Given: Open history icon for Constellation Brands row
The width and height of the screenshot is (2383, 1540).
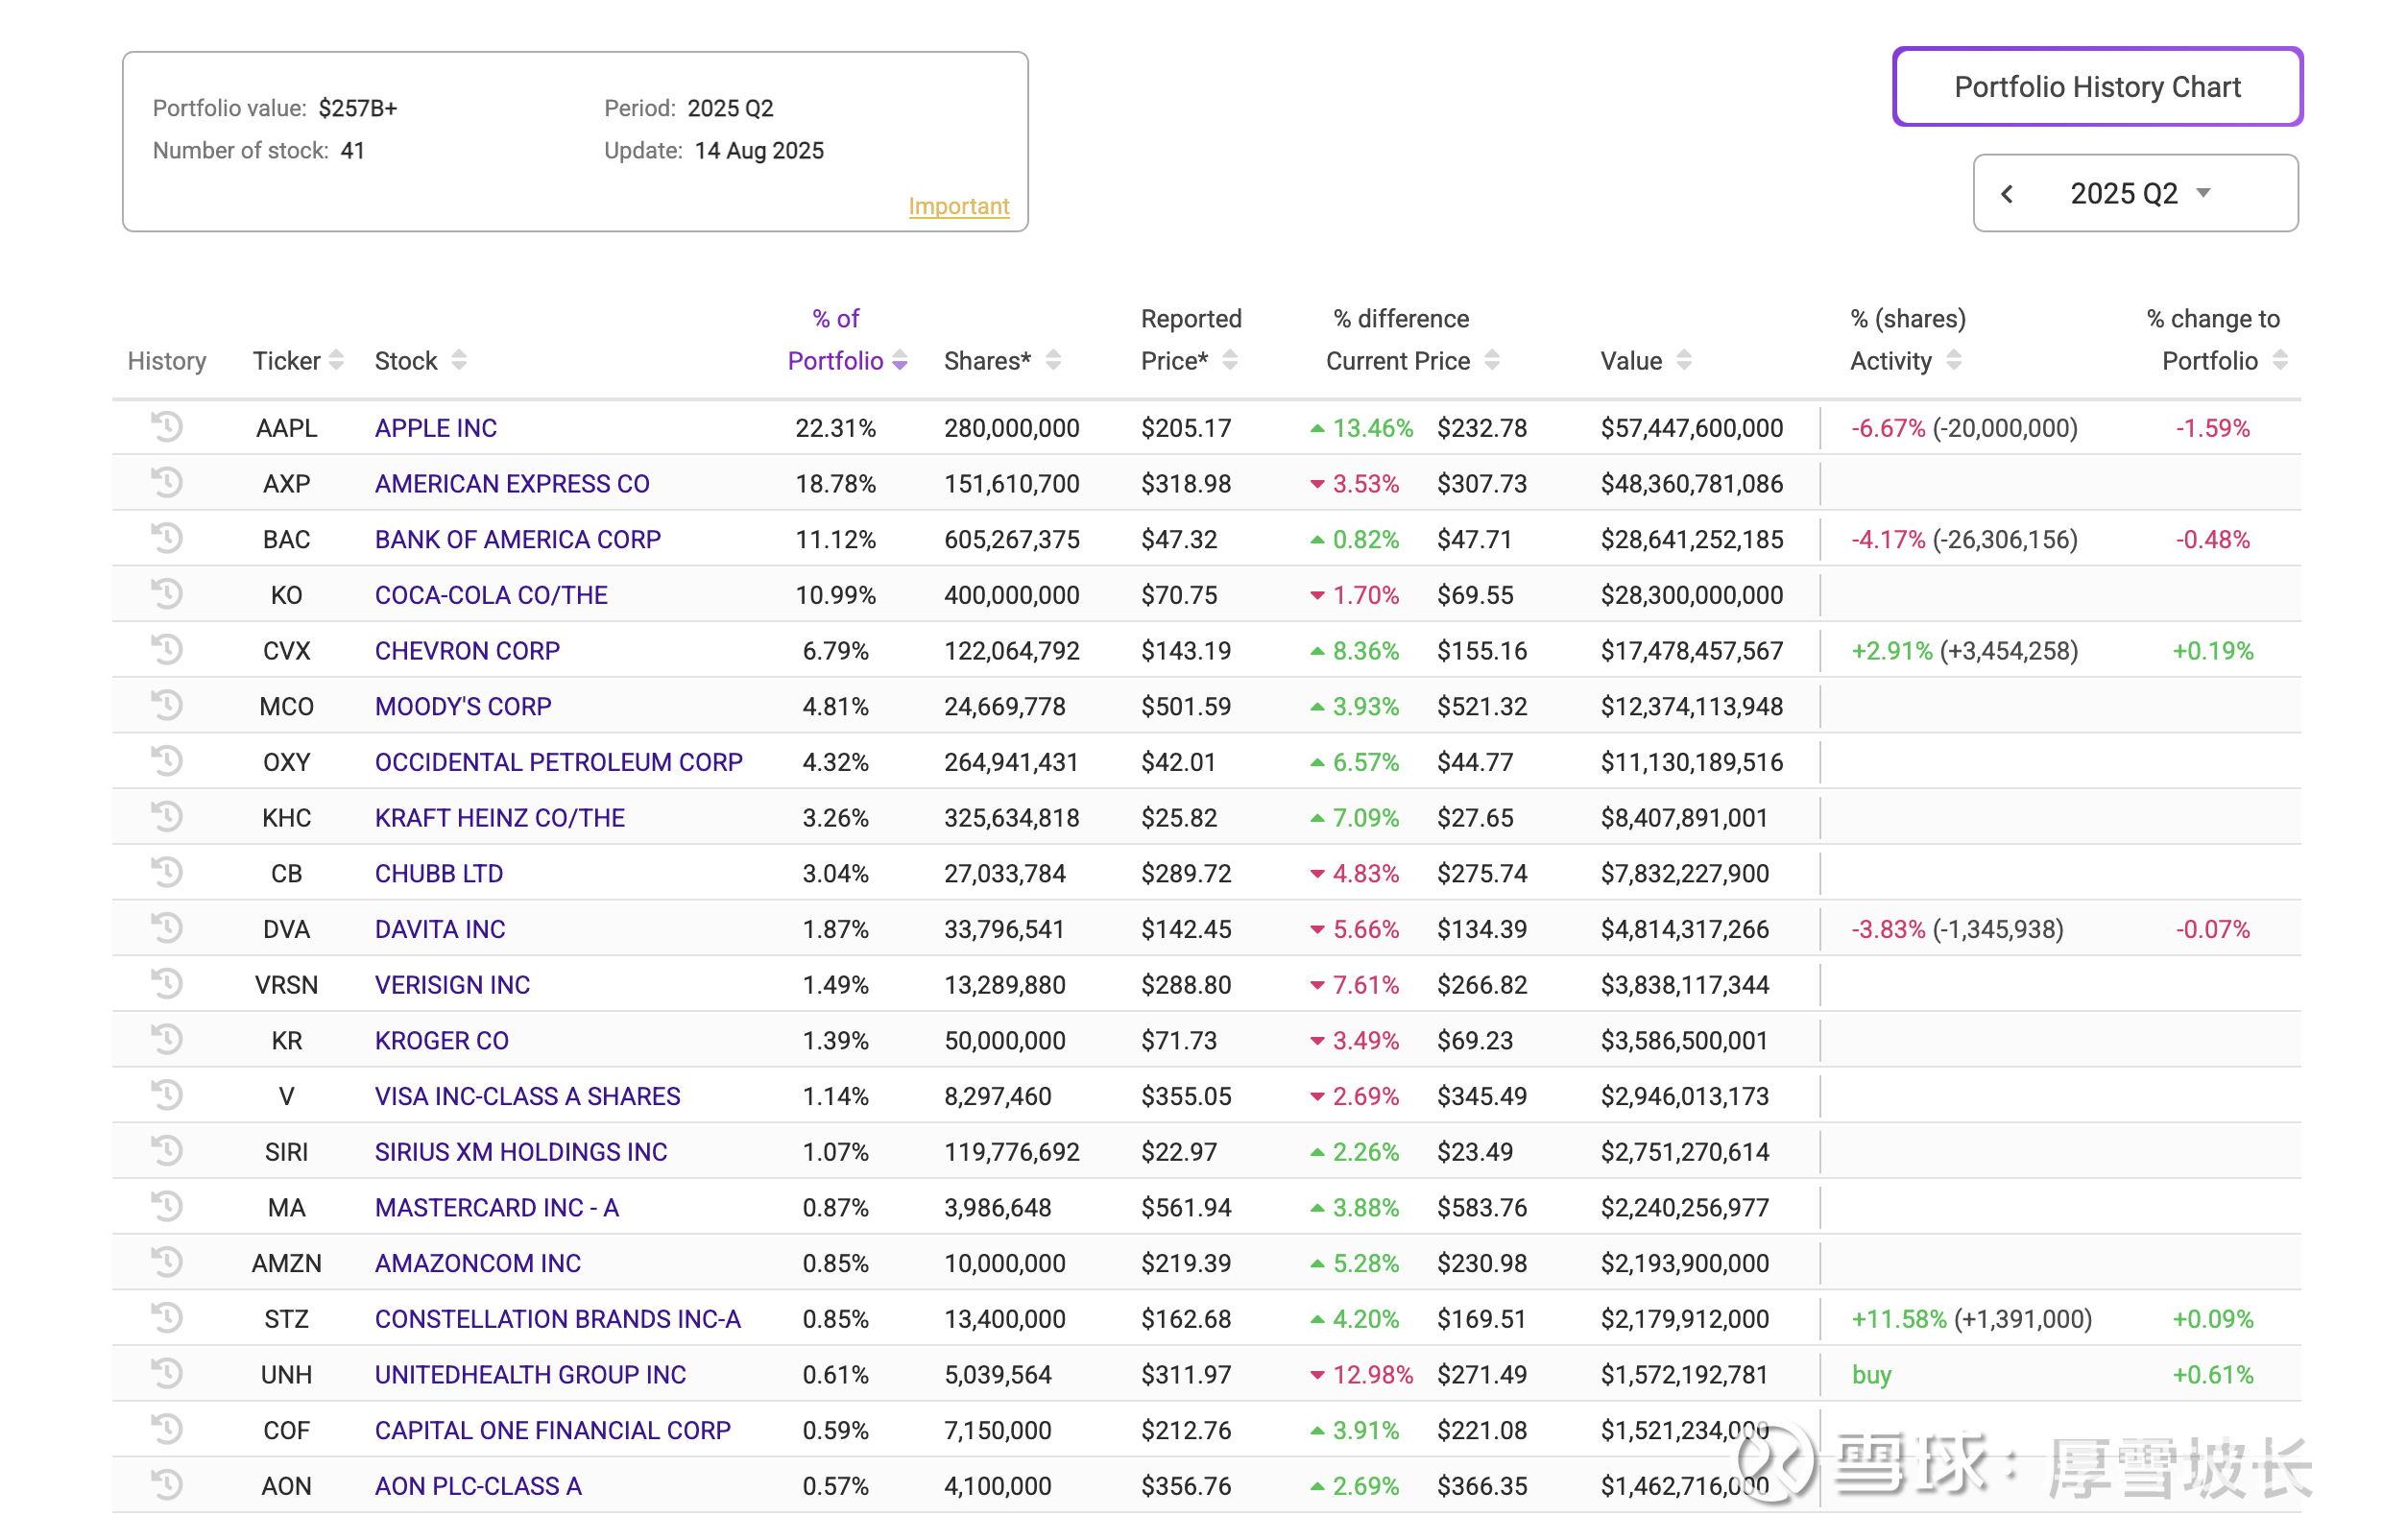Looking at the screenshot, I should (167, 1318).
